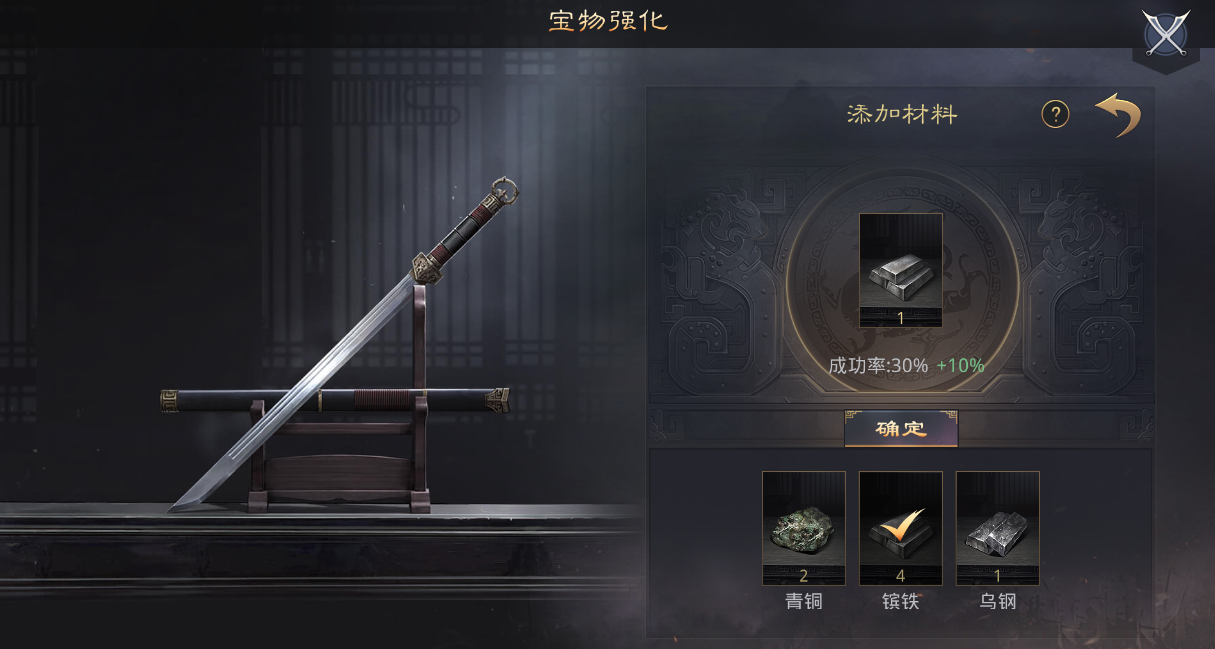Click the black scabbard on the stand

pos(335,401)
